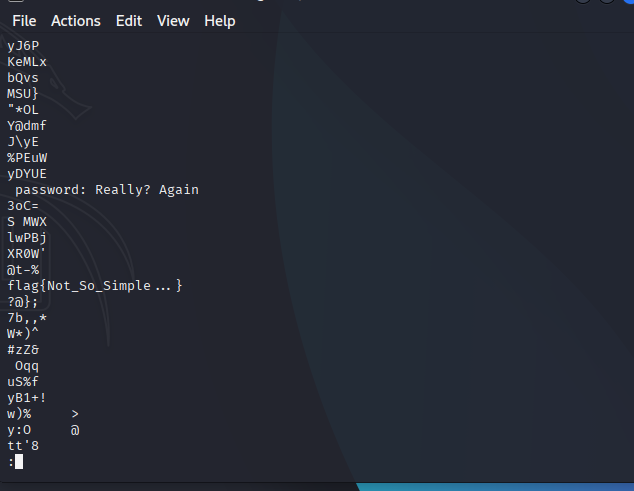Click the terminal line '@t-%'
The image size is (634, 491).
[23, 270]
